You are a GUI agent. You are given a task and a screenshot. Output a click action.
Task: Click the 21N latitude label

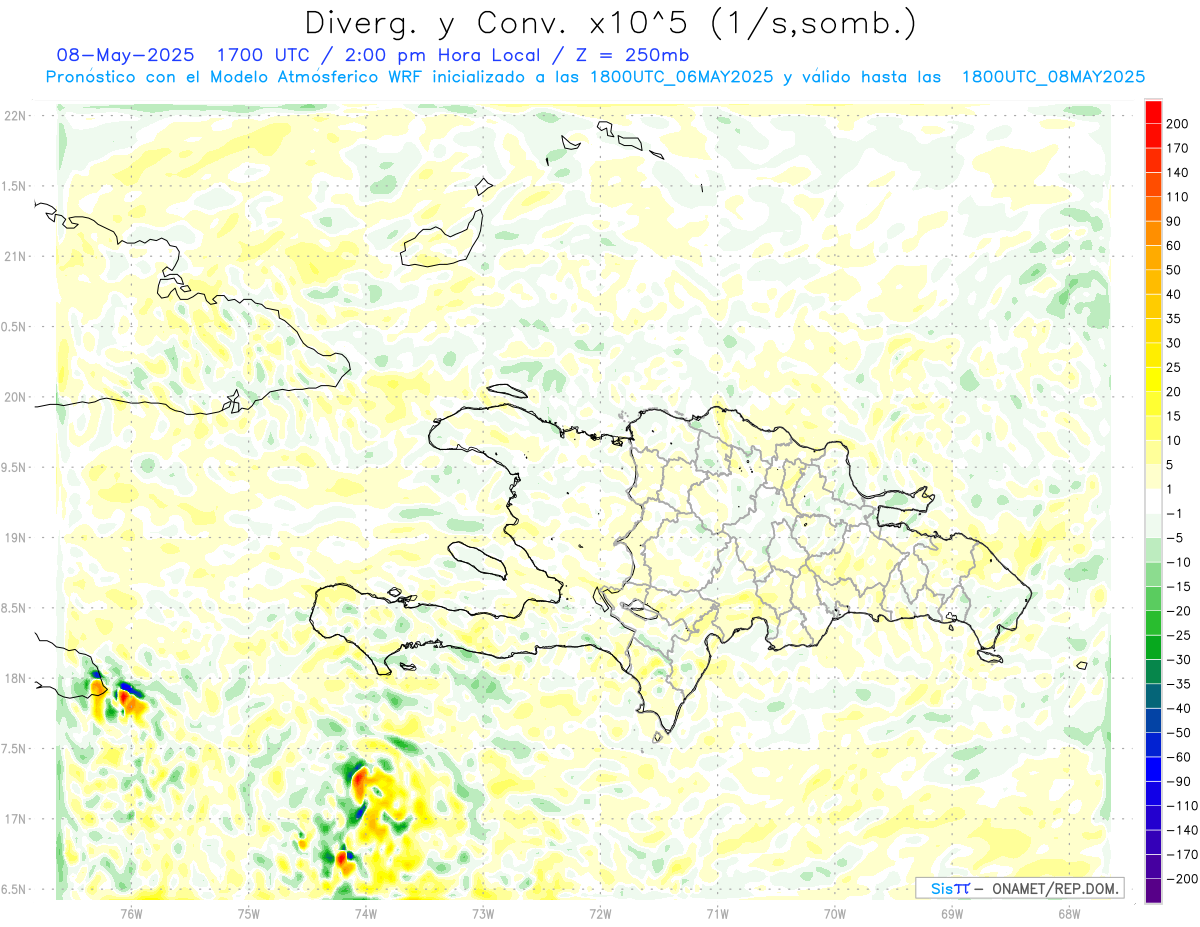pos(15,256)
